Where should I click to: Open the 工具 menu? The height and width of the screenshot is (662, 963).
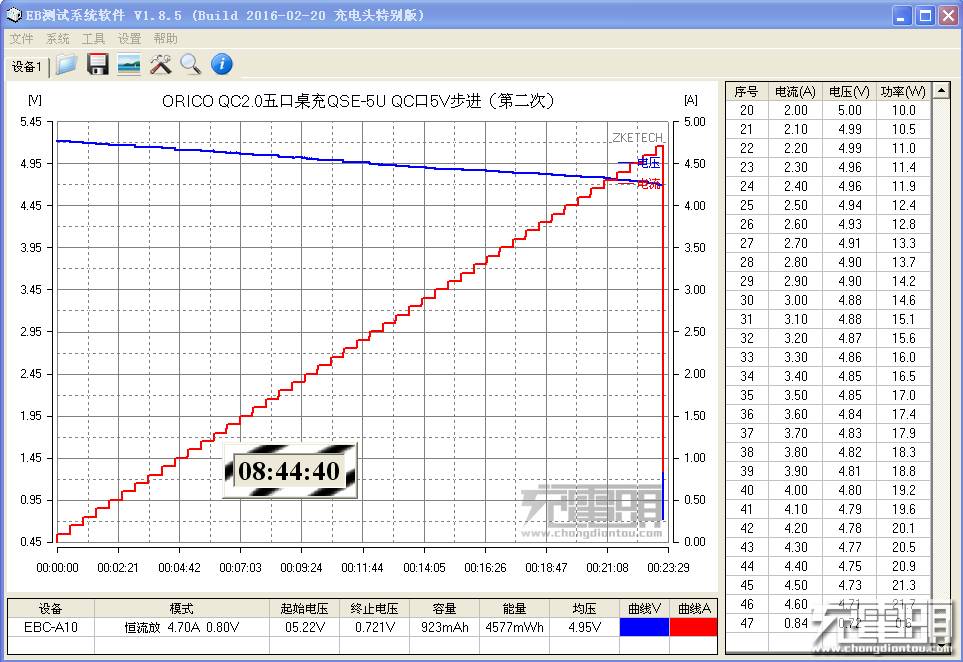pos(93,39)
